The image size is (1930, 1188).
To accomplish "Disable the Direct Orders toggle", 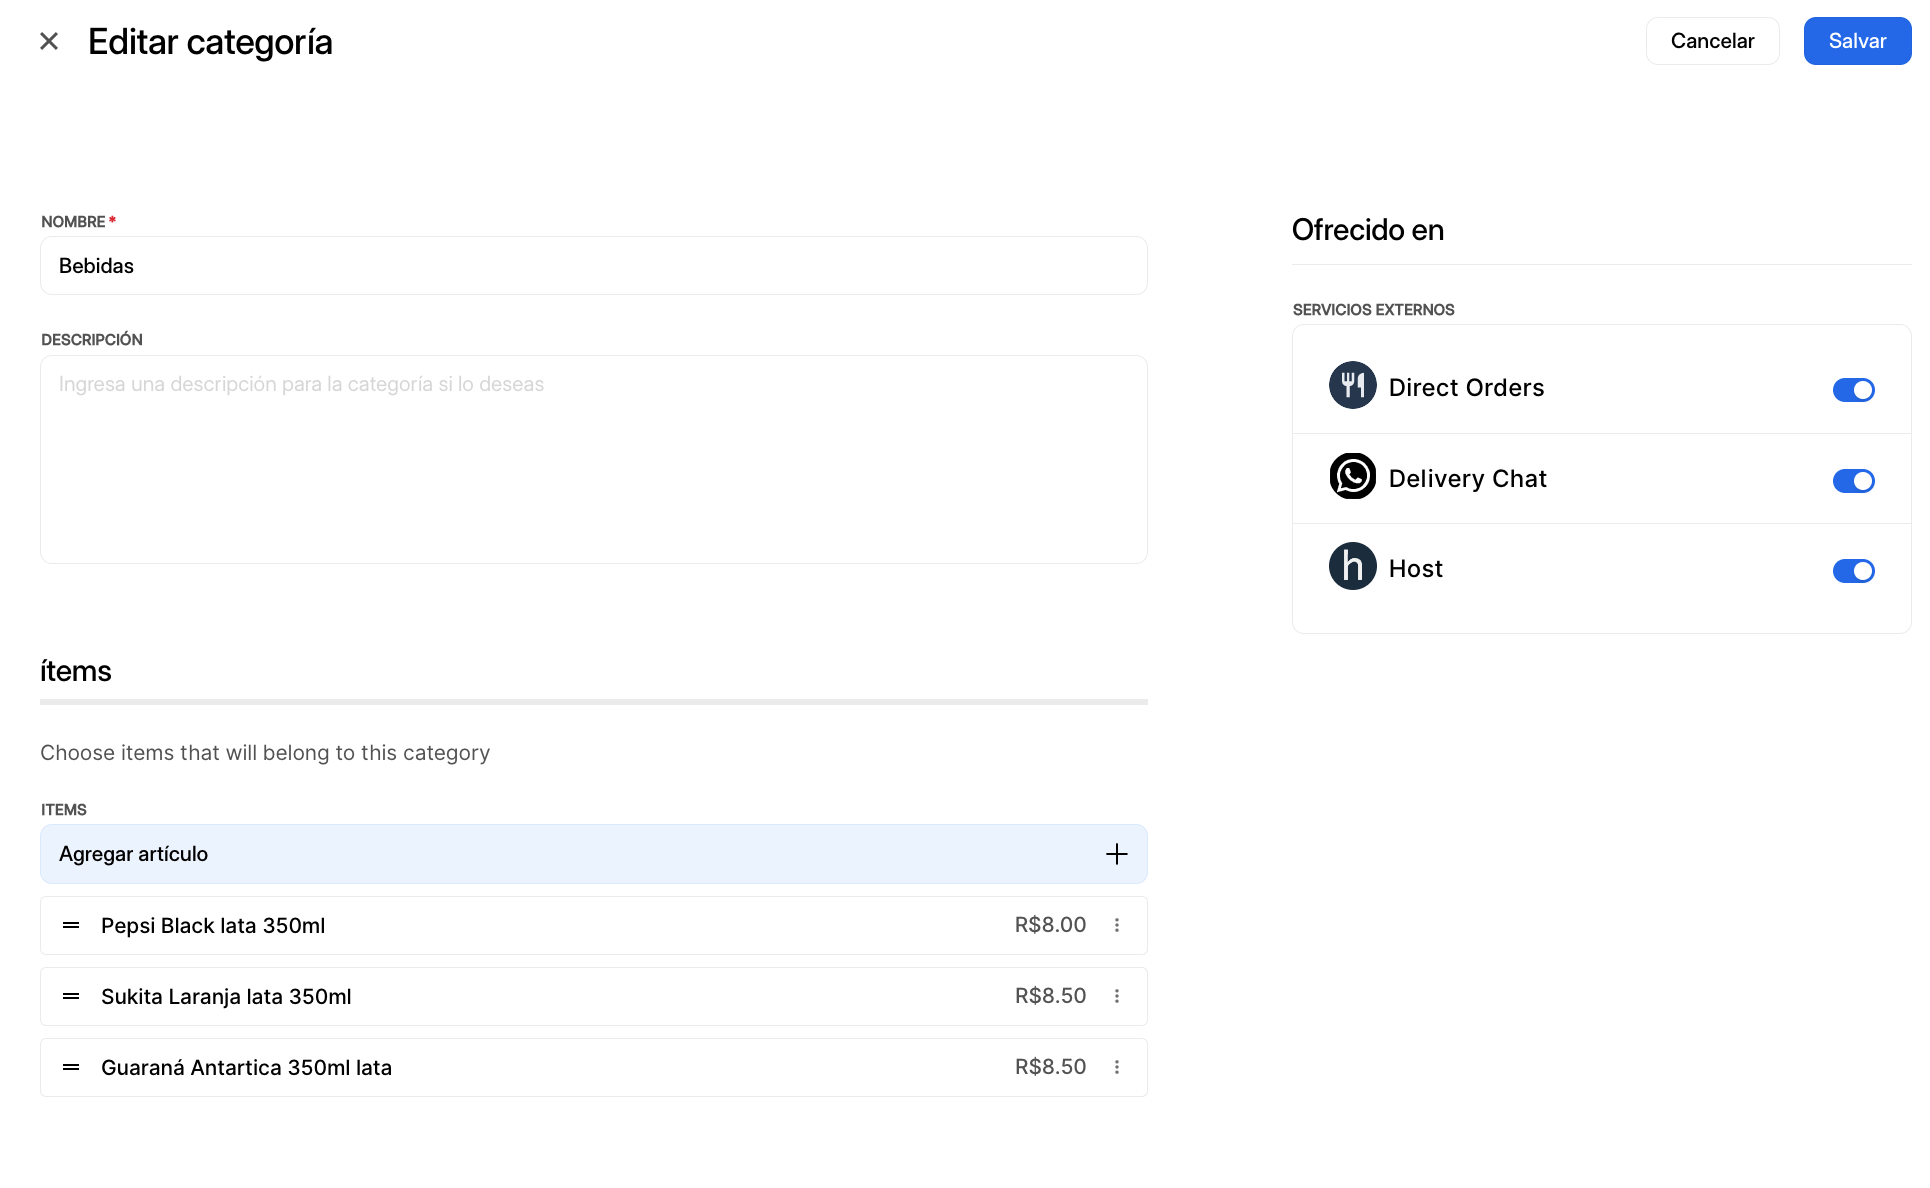I will point(1853,390).
